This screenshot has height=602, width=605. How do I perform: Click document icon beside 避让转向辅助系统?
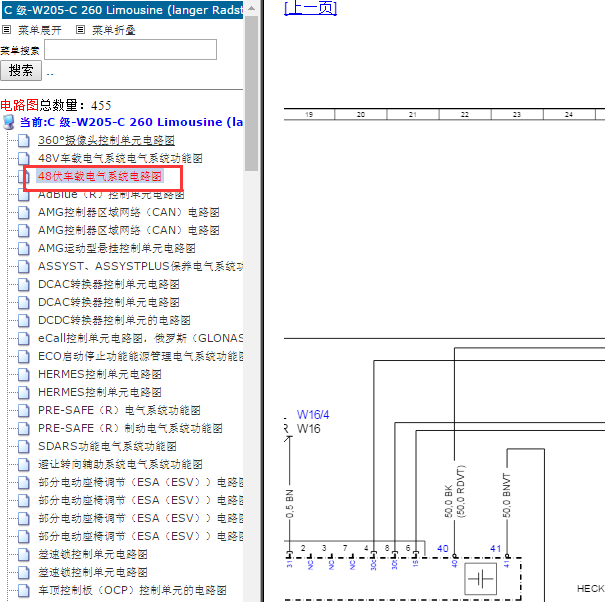click(x=24, y=465)
